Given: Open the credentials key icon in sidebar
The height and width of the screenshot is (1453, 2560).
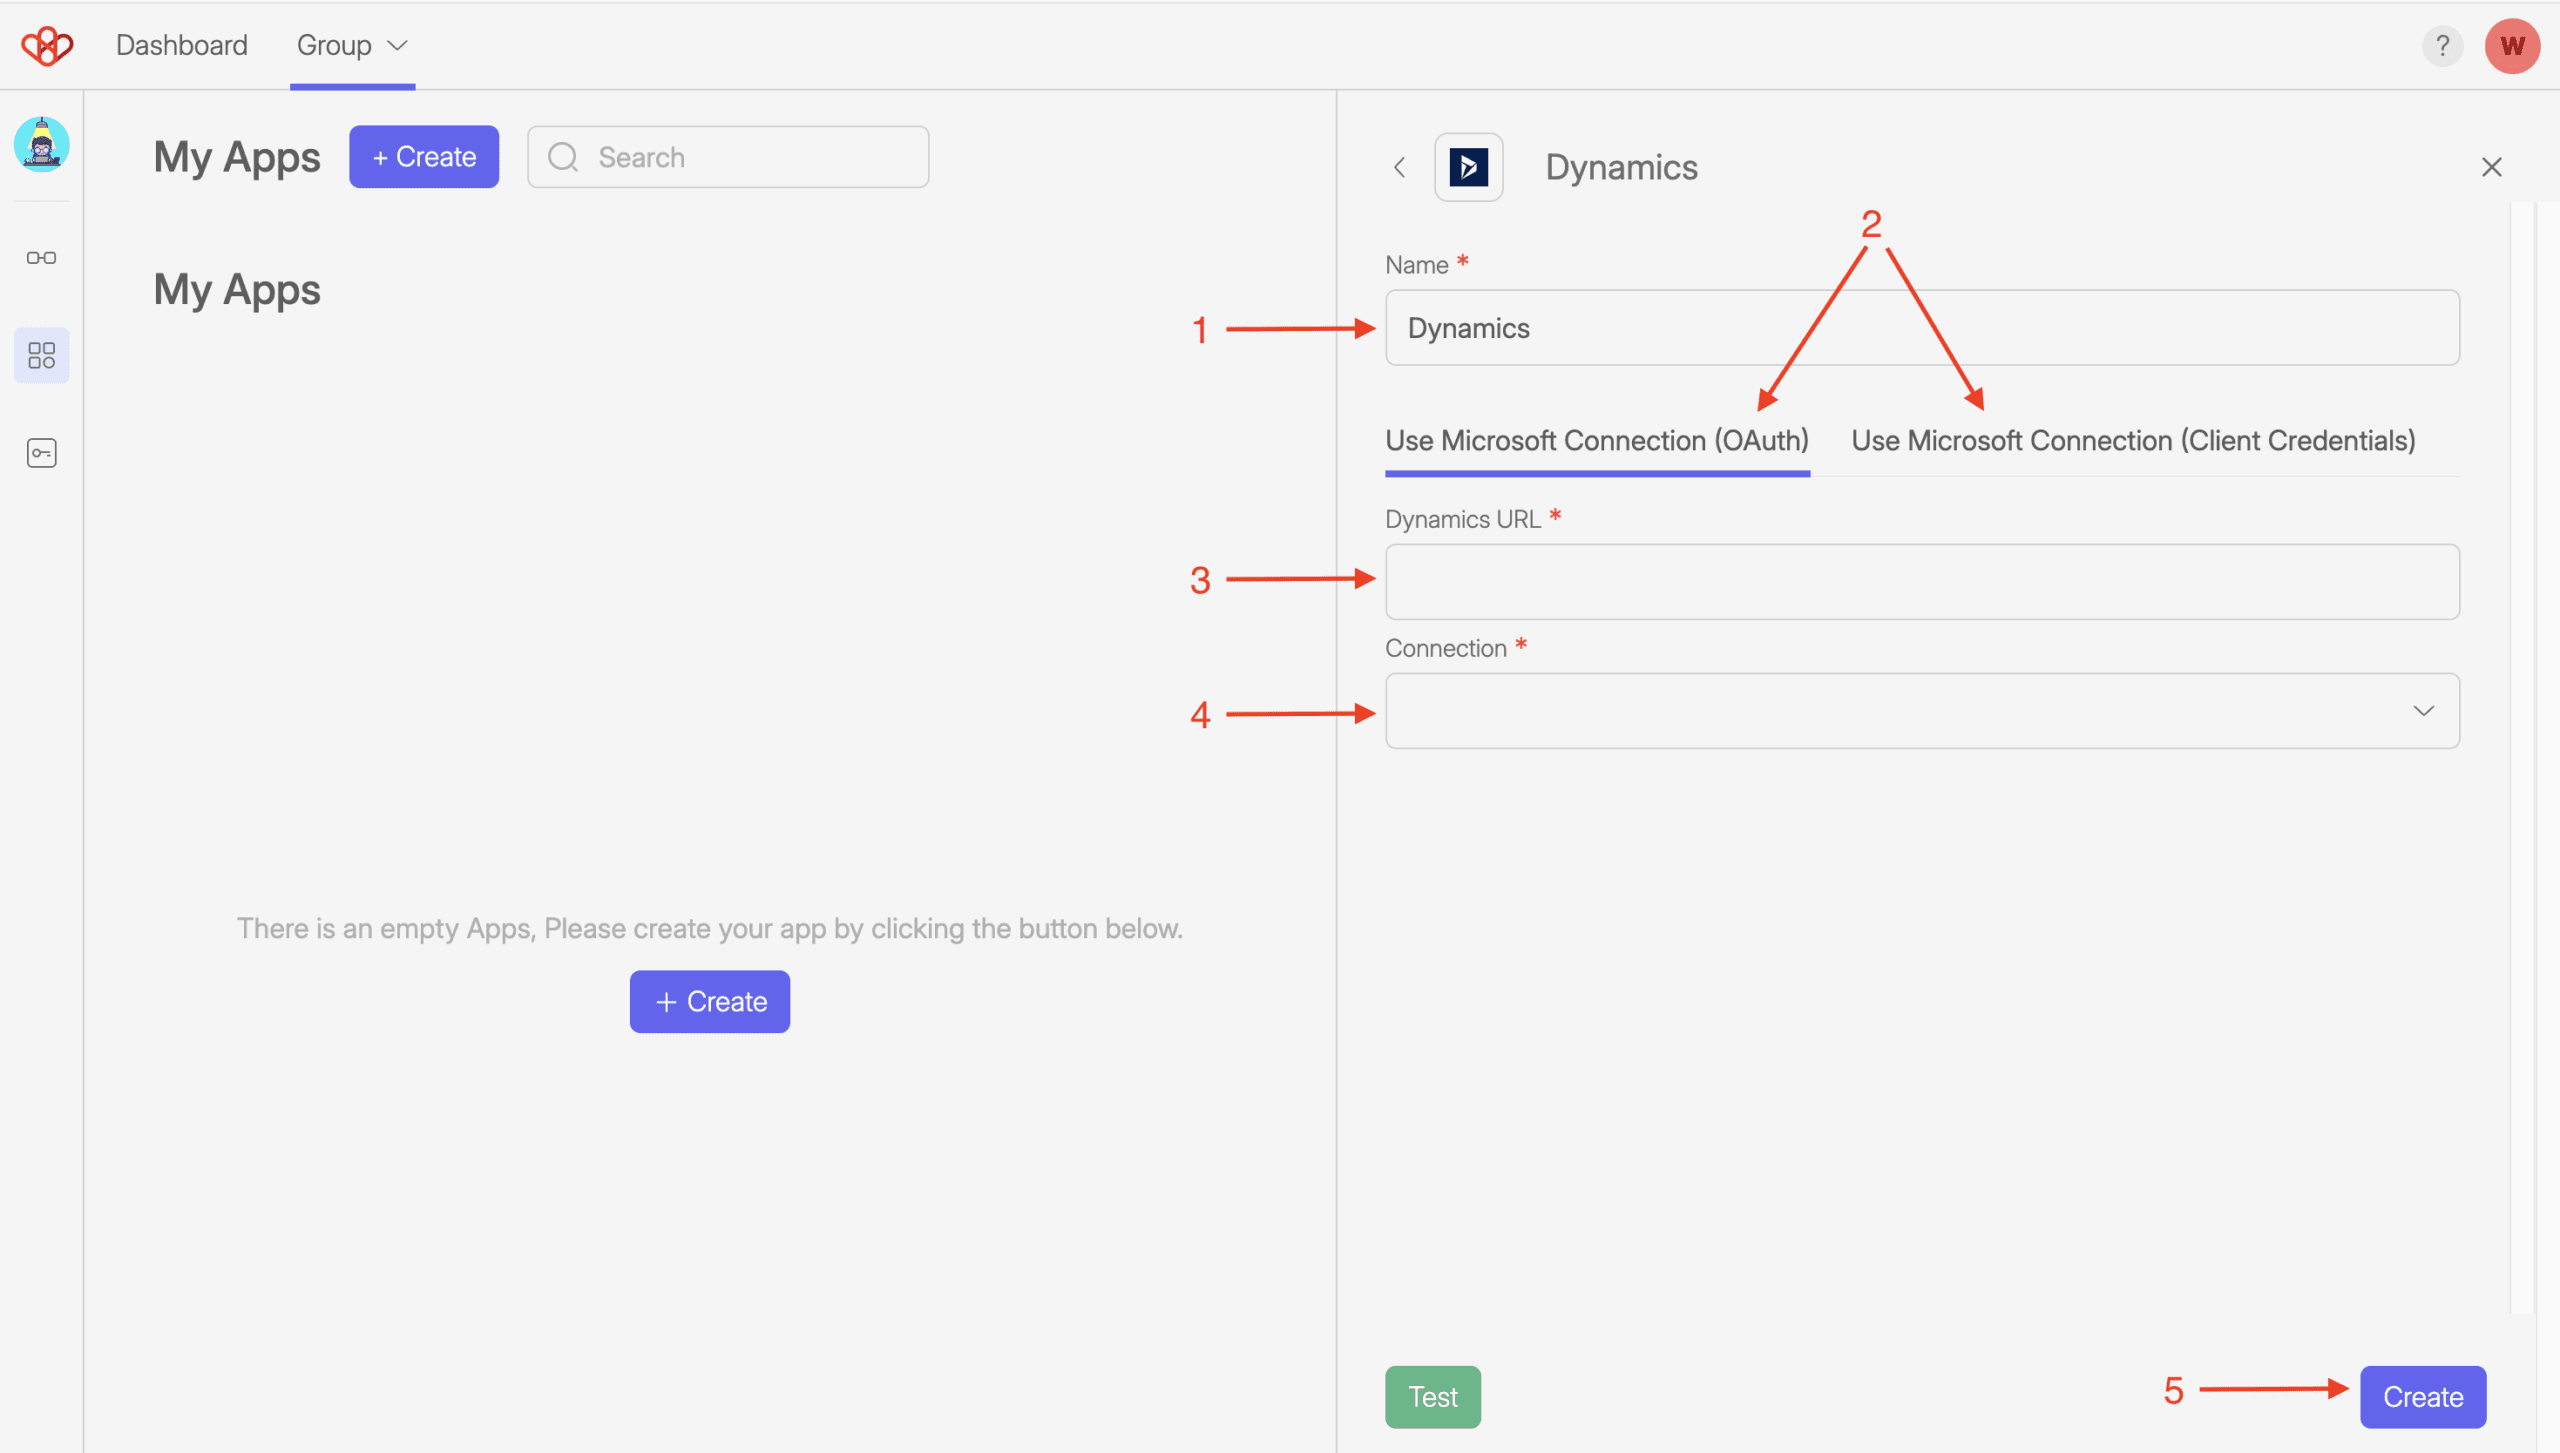Looking at the screenshot, I should pos(41,453).
